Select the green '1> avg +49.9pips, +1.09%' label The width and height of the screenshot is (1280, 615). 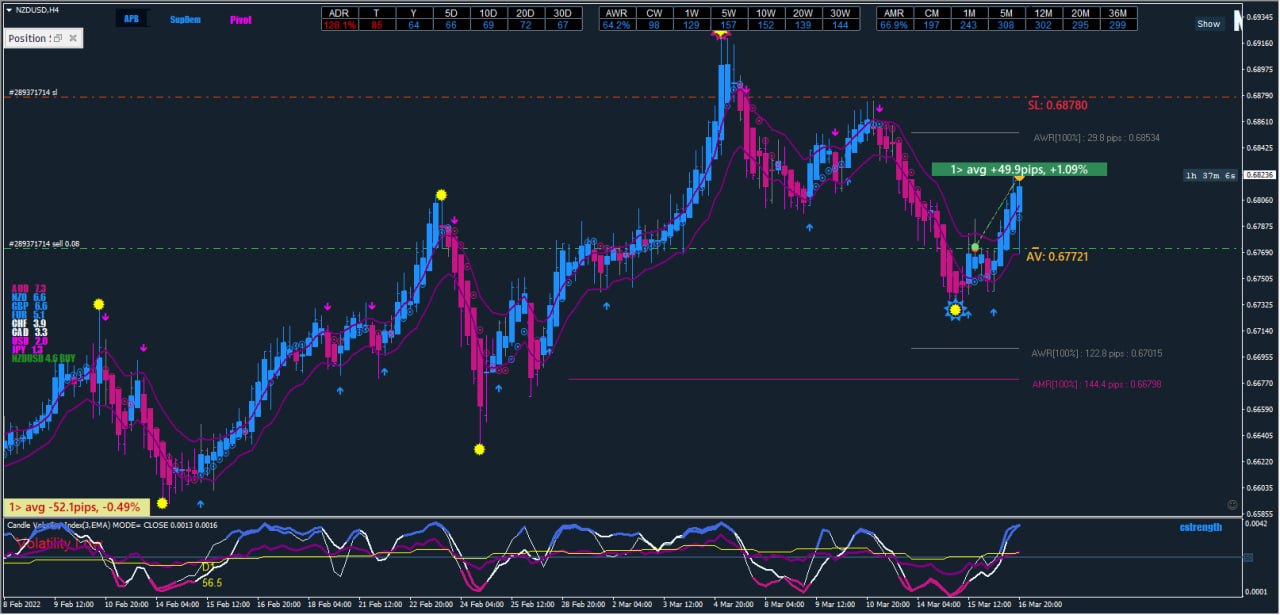click(1019, 169)
